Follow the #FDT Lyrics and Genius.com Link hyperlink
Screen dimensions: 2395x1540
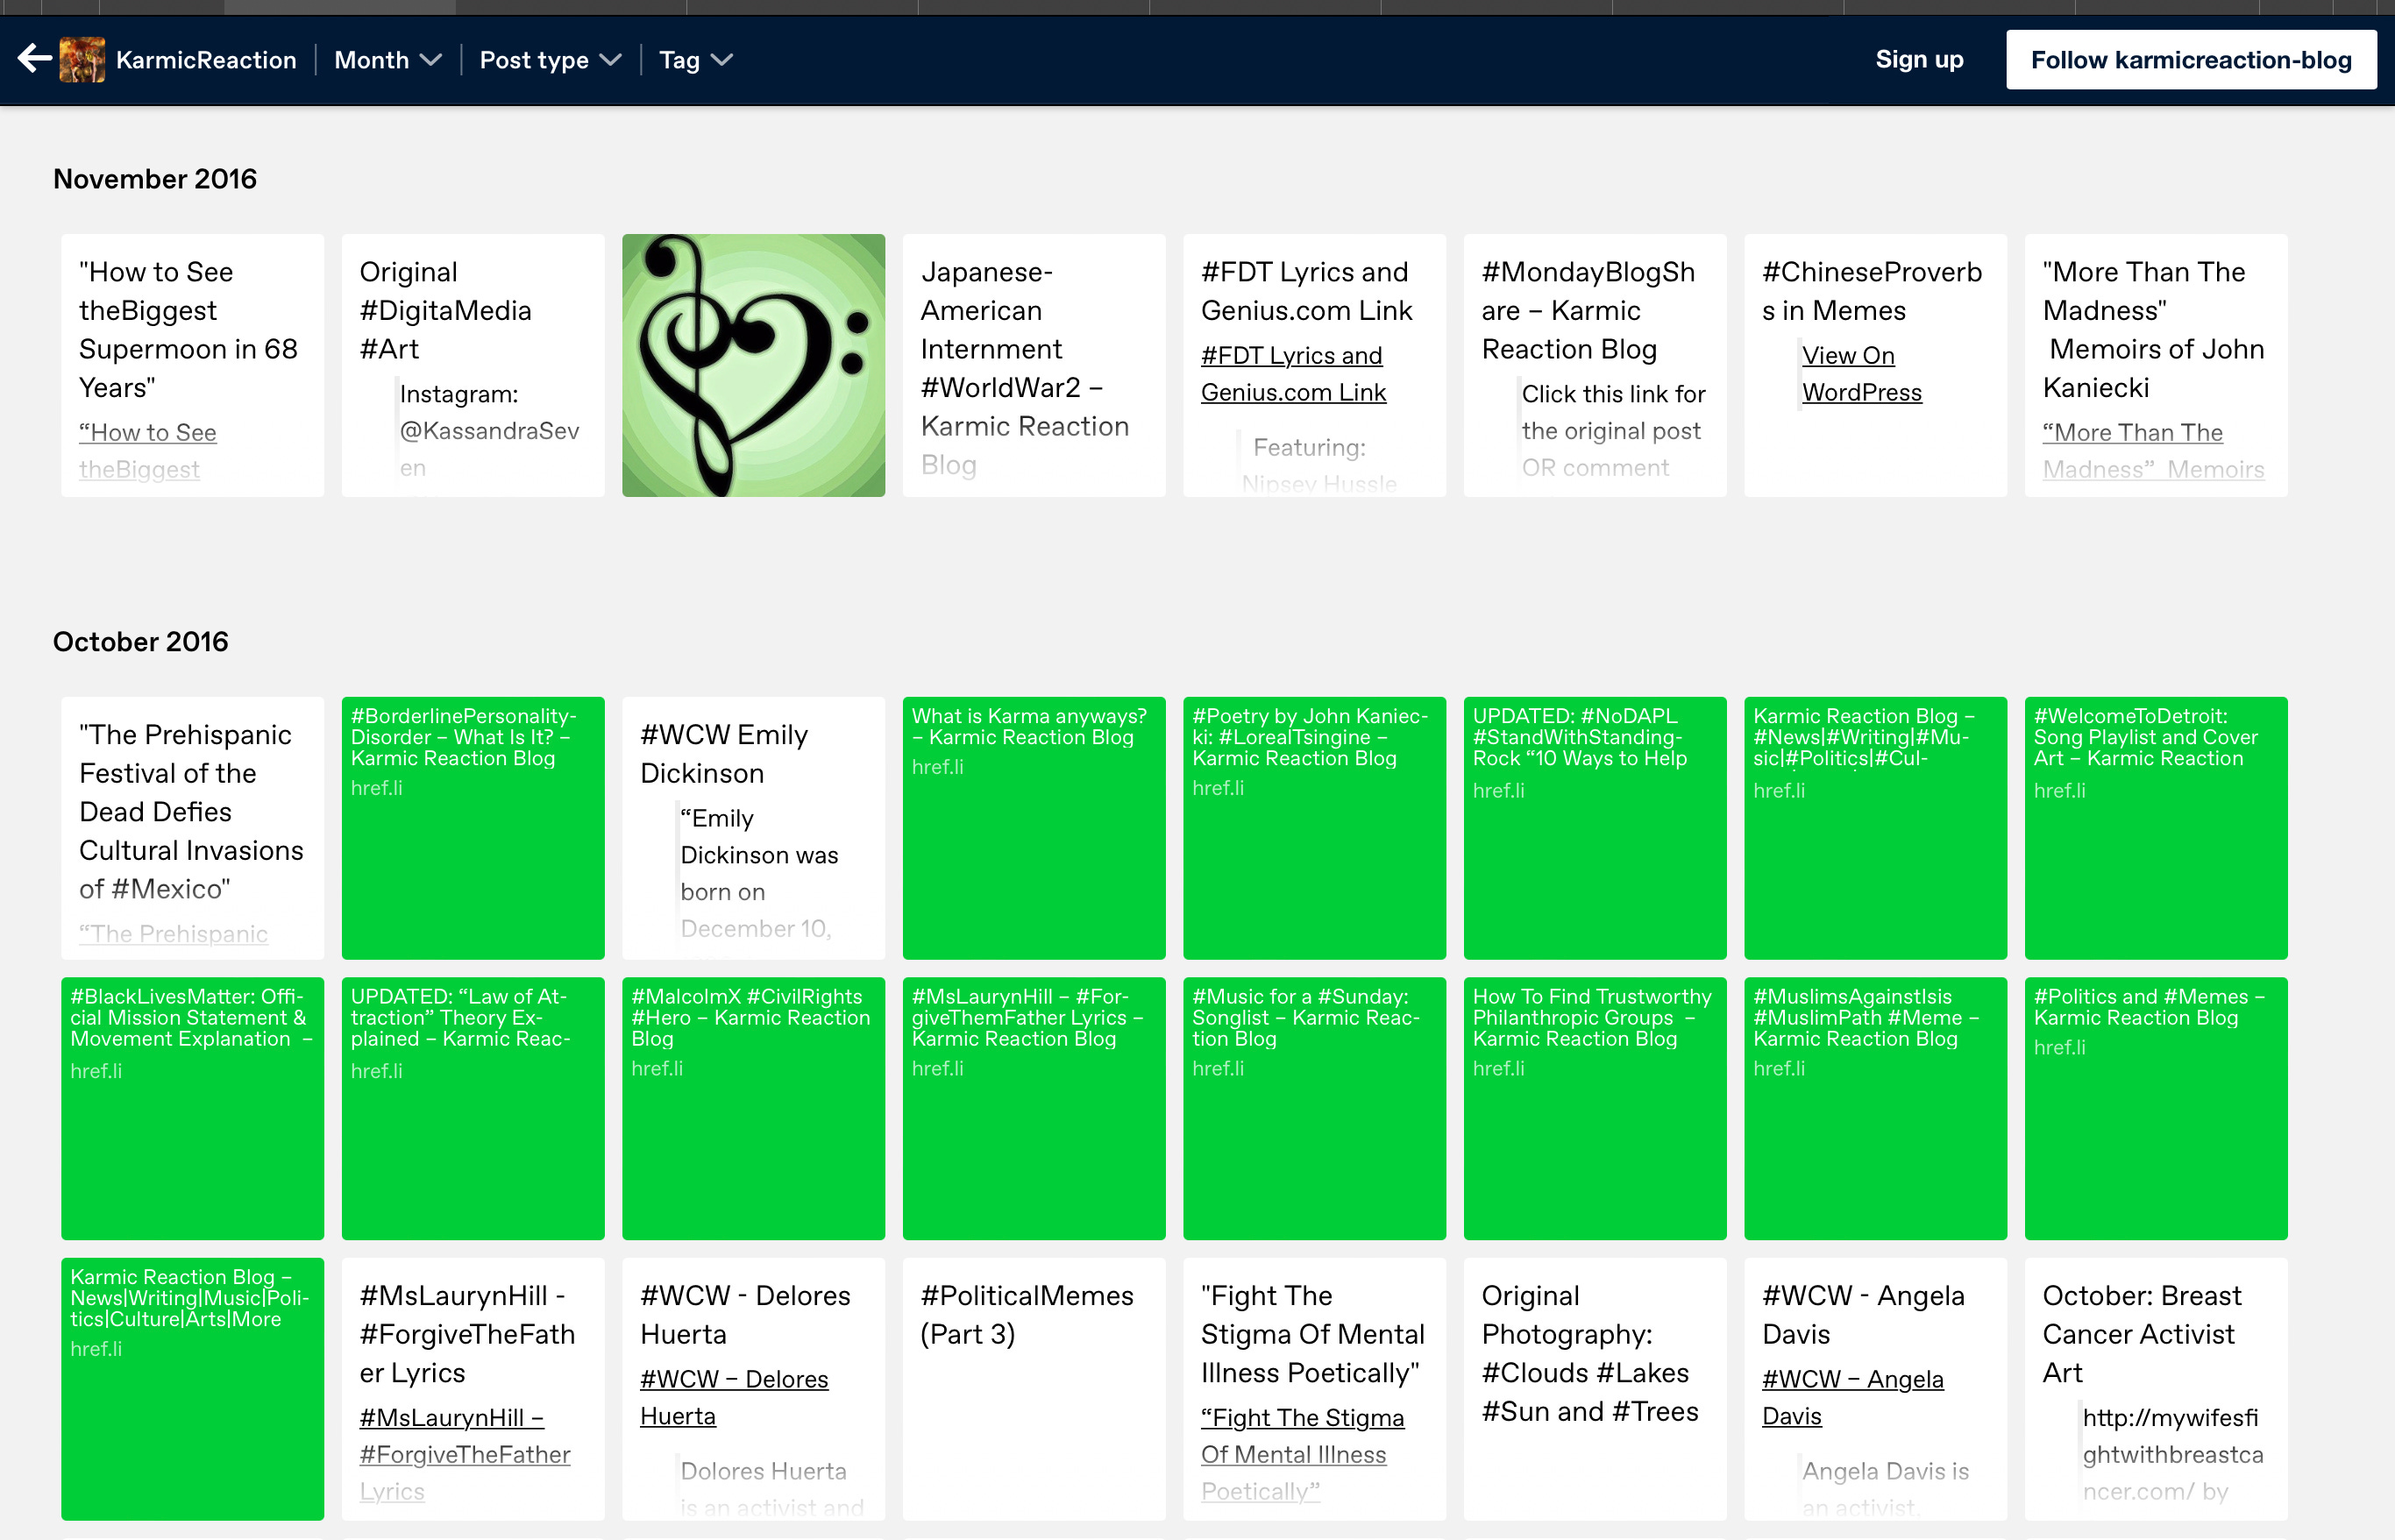[1293, 374]
